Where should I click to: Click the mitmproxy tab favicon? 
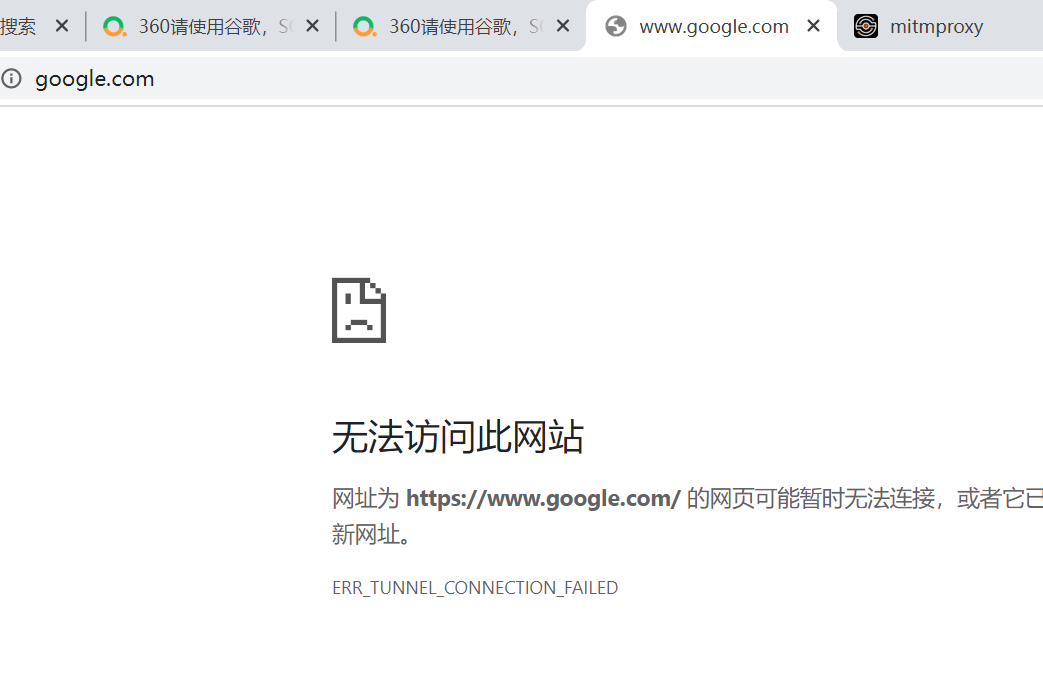click(865, 26)
